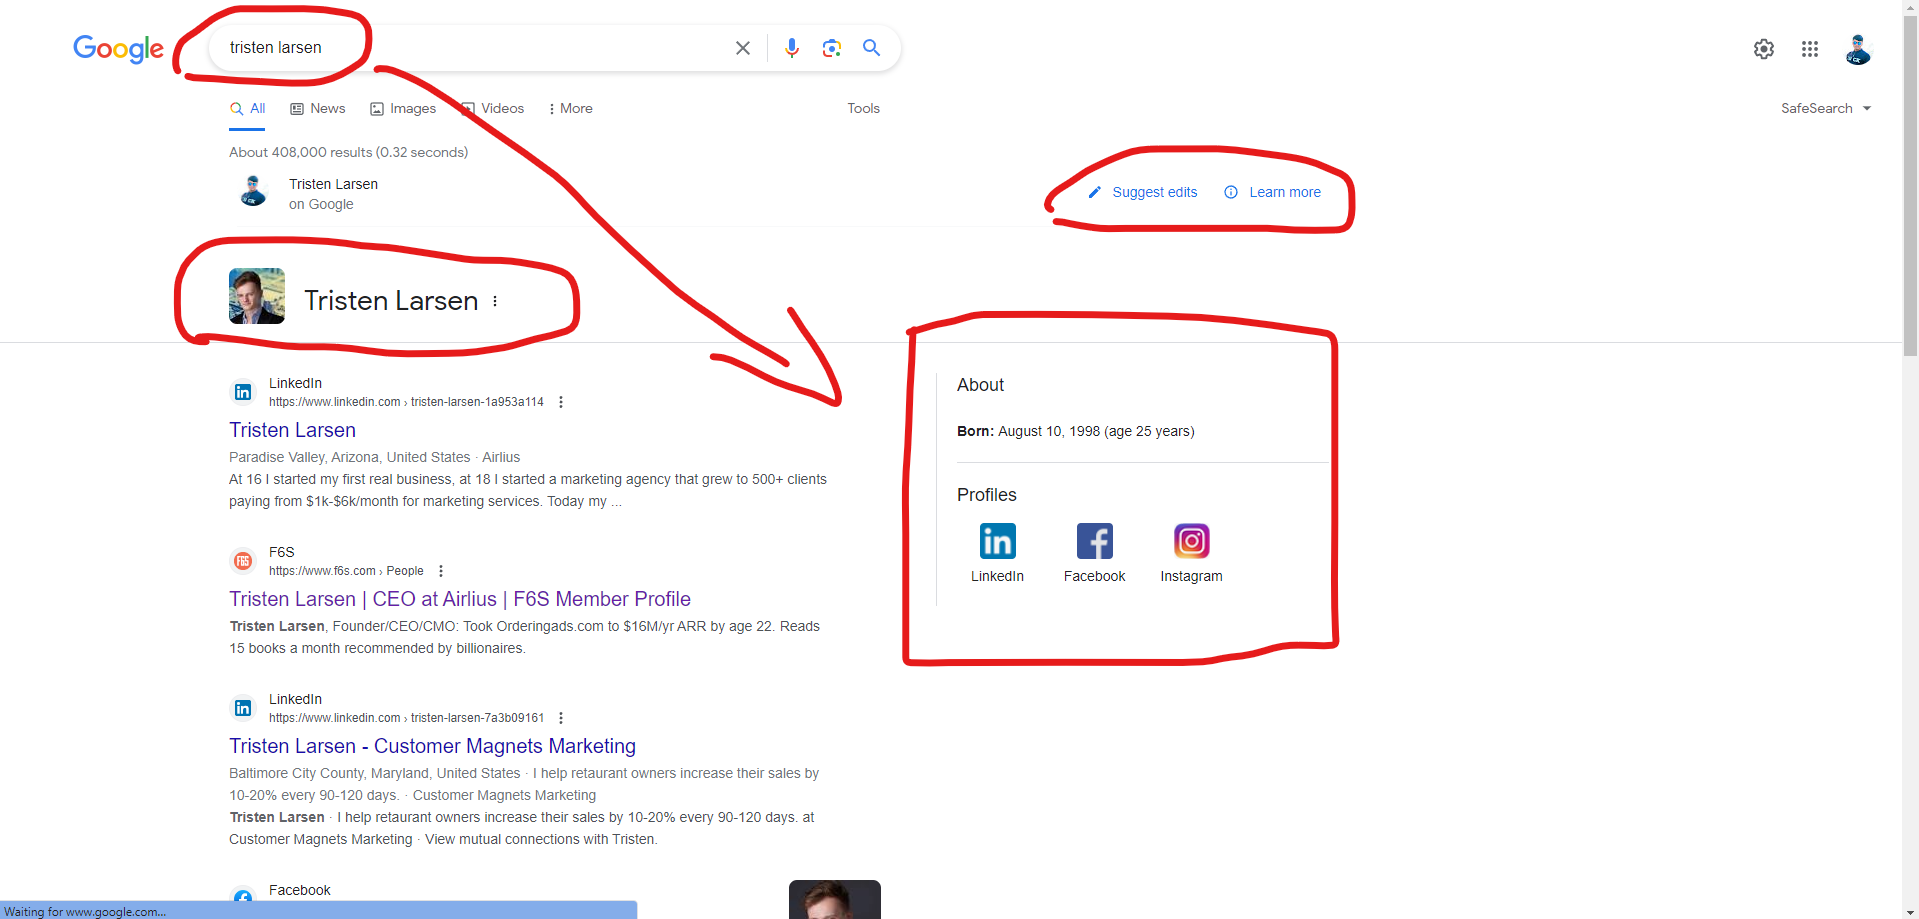Open Tristen Larsen - Customer Magnets Marketing link
This screenshot has width=1919, height=919.
(x=432, y=746)
